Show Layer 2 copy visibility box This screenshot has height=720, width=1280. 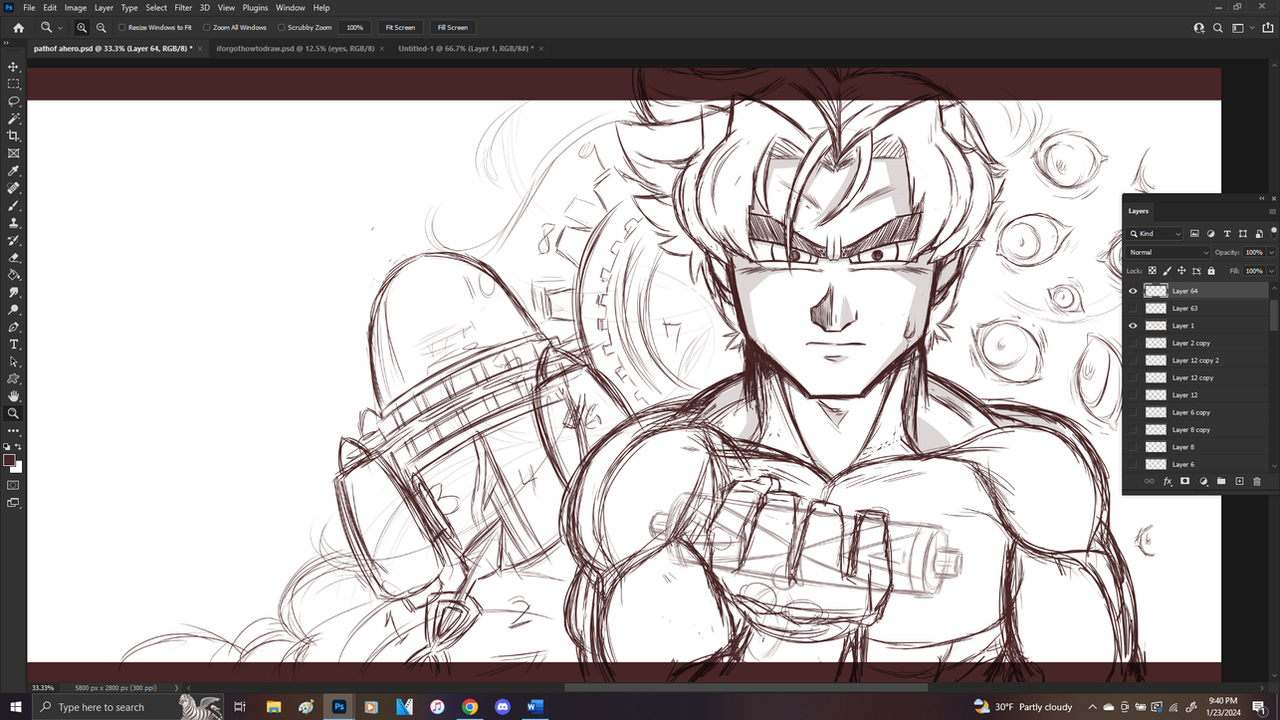(x=1133, y=343)
